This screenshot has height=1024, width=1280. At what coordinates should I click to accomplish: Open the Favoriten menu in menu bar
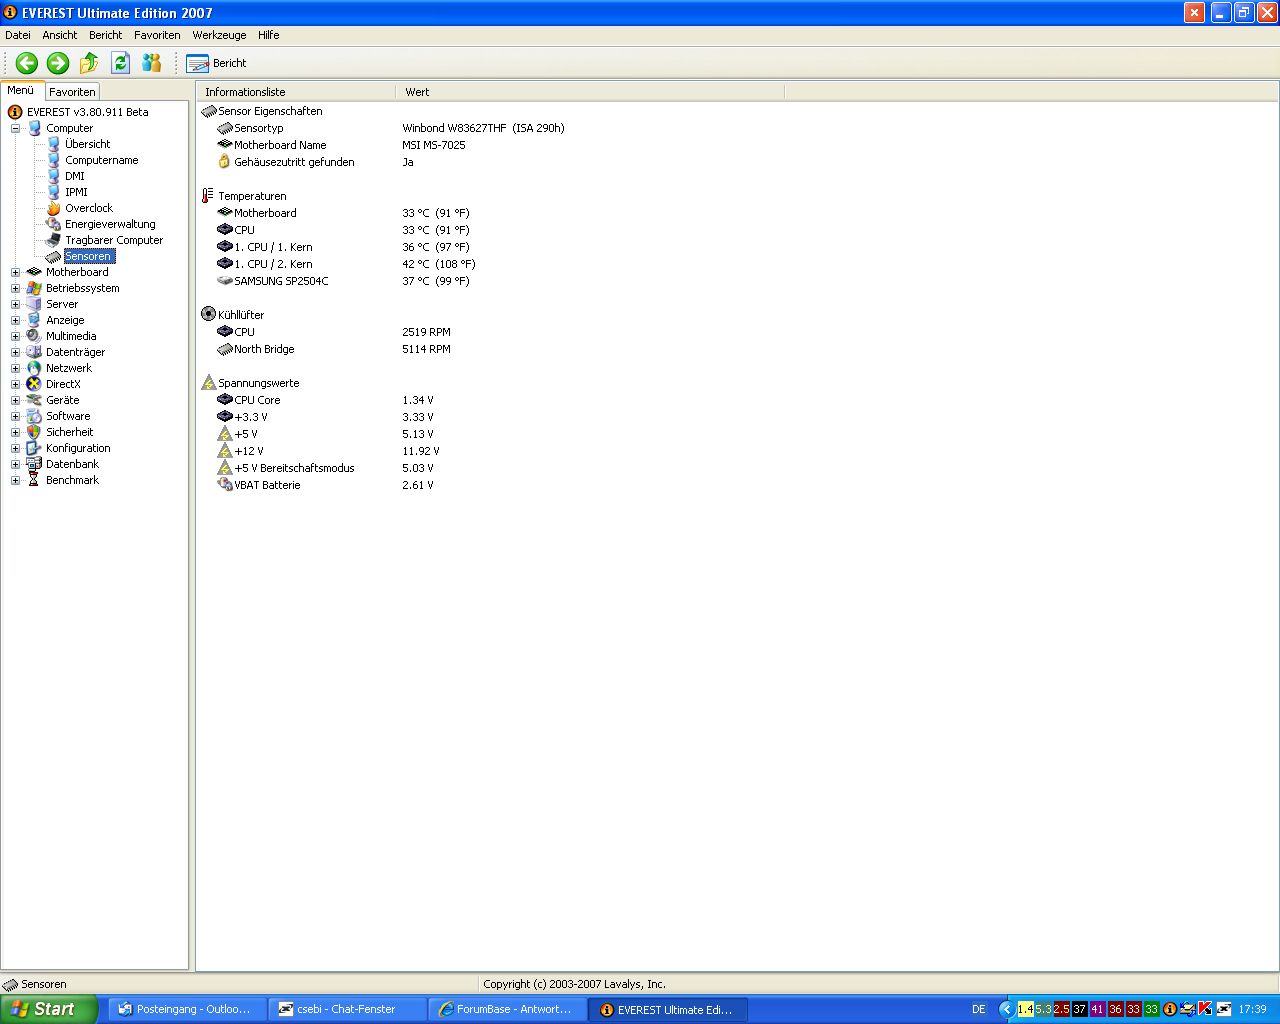157,35
